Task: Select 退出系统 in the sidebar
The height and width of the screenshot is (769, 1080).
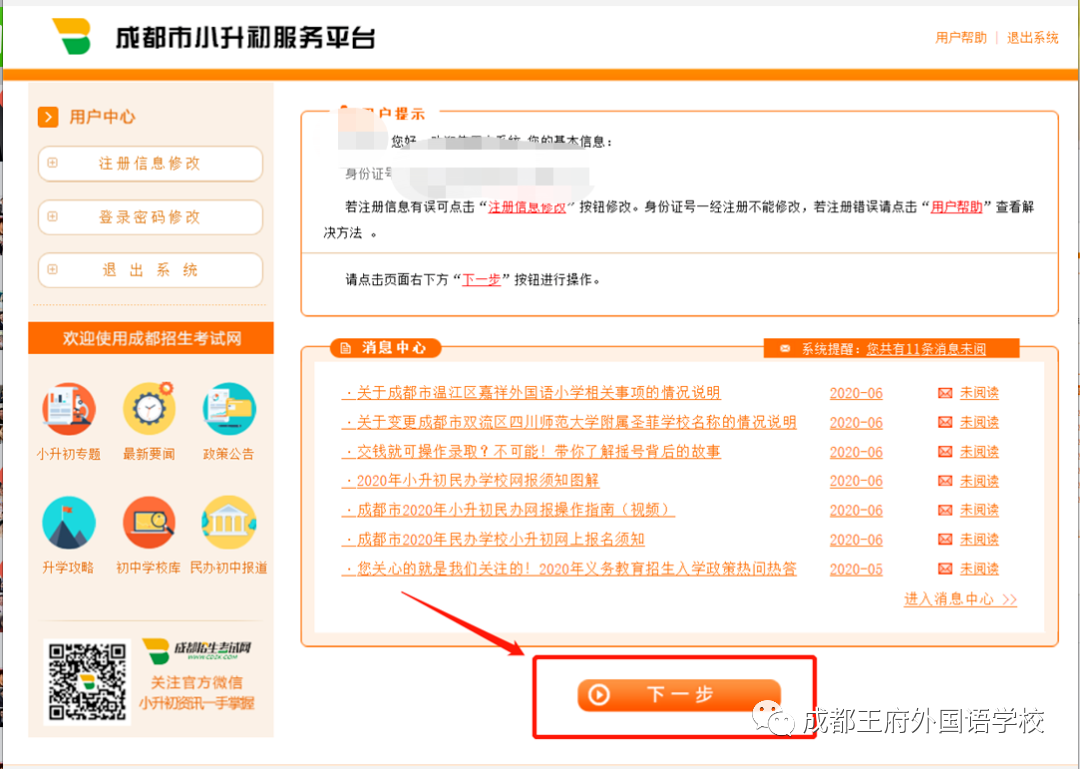Action: [x=150, y=270]
